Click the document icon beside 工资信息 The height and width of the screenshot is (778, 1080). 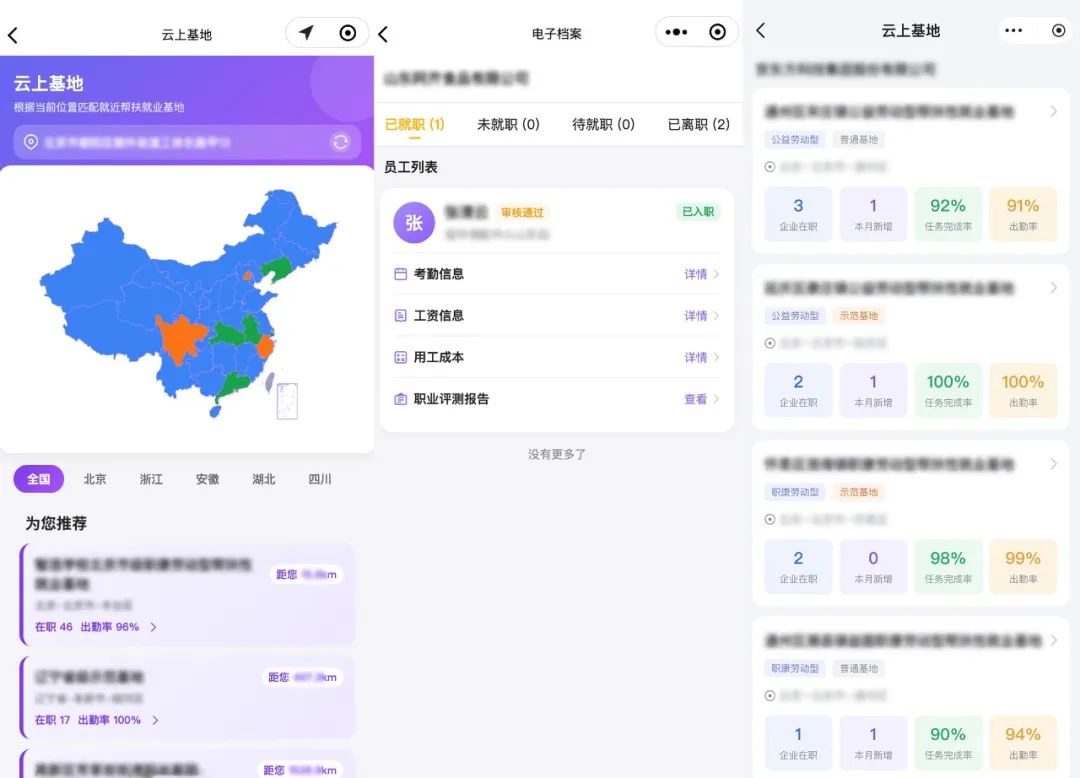400,315
